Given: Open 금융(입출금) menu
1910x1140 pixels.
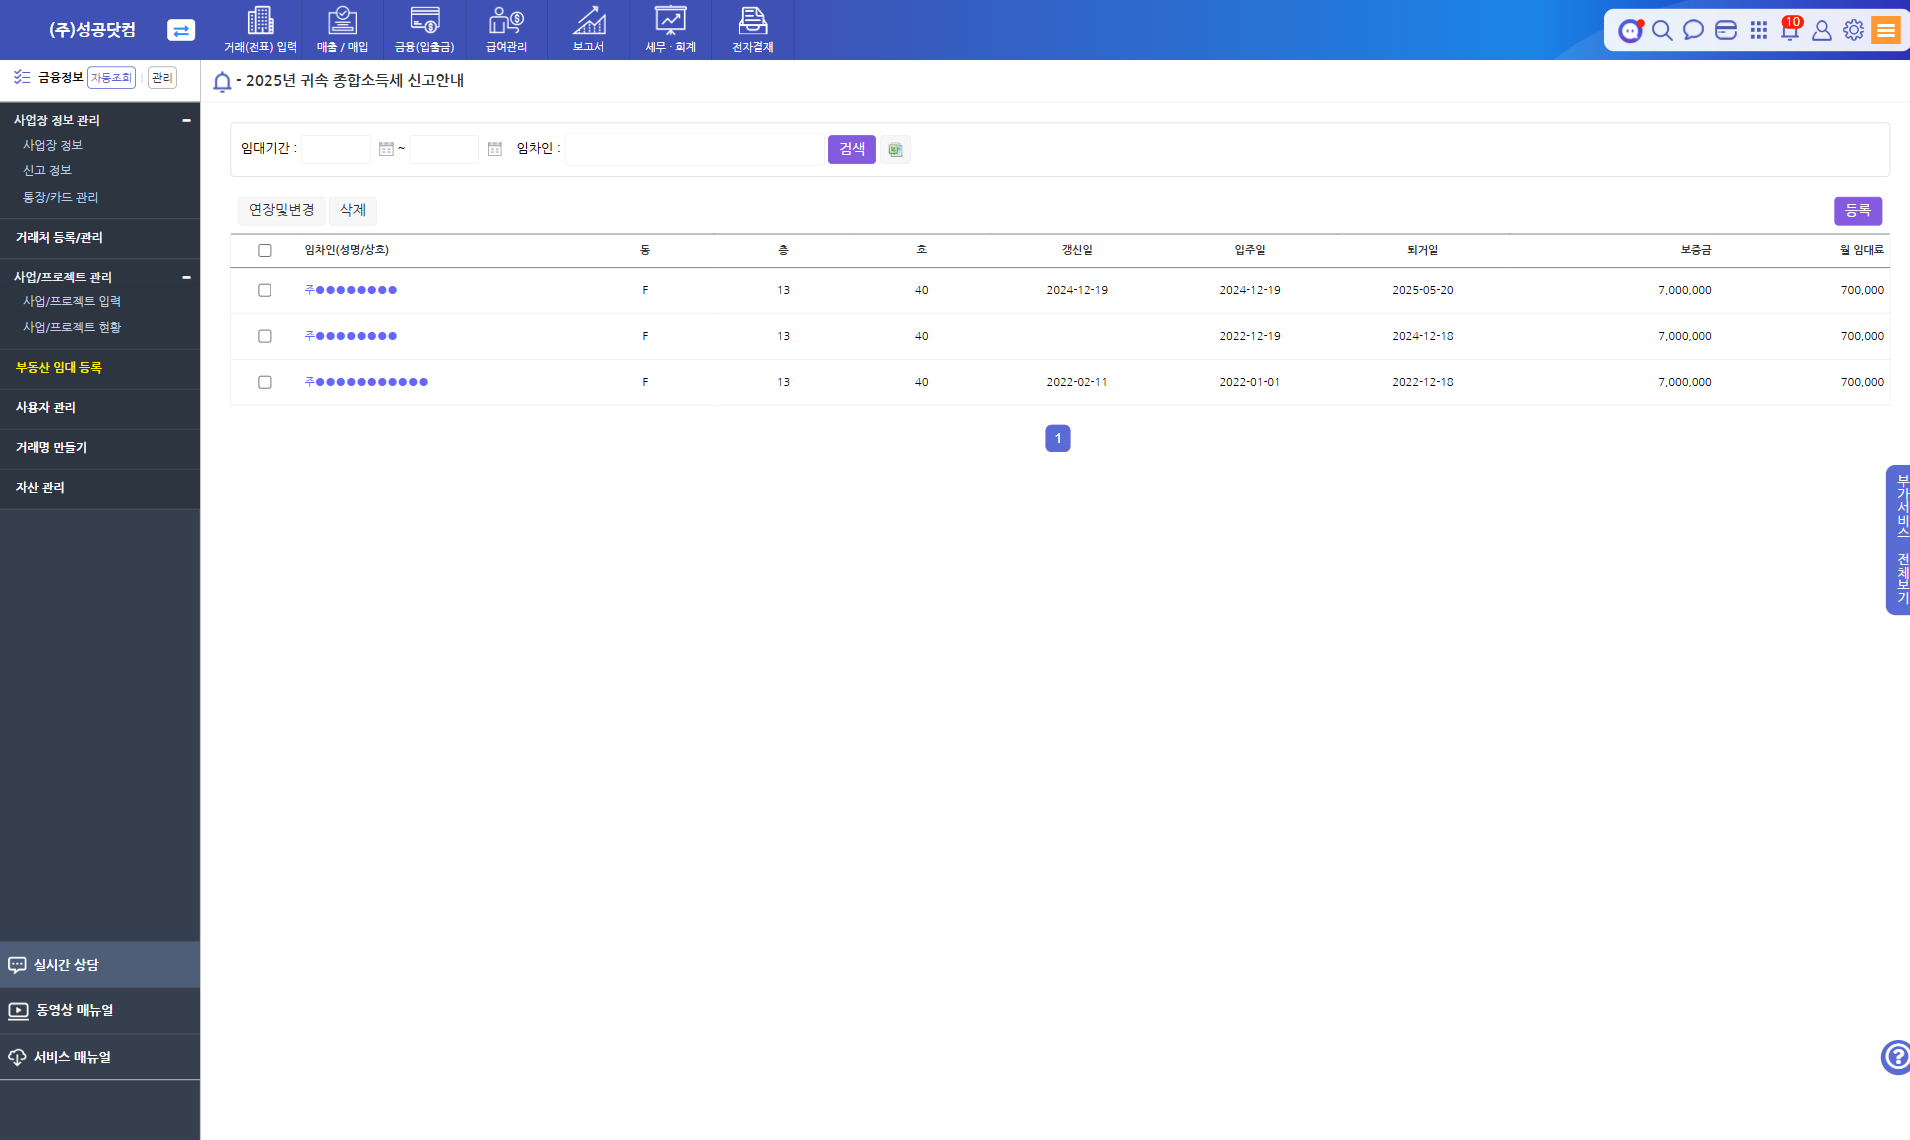Looking at the screenshot, I should (424, 30).
